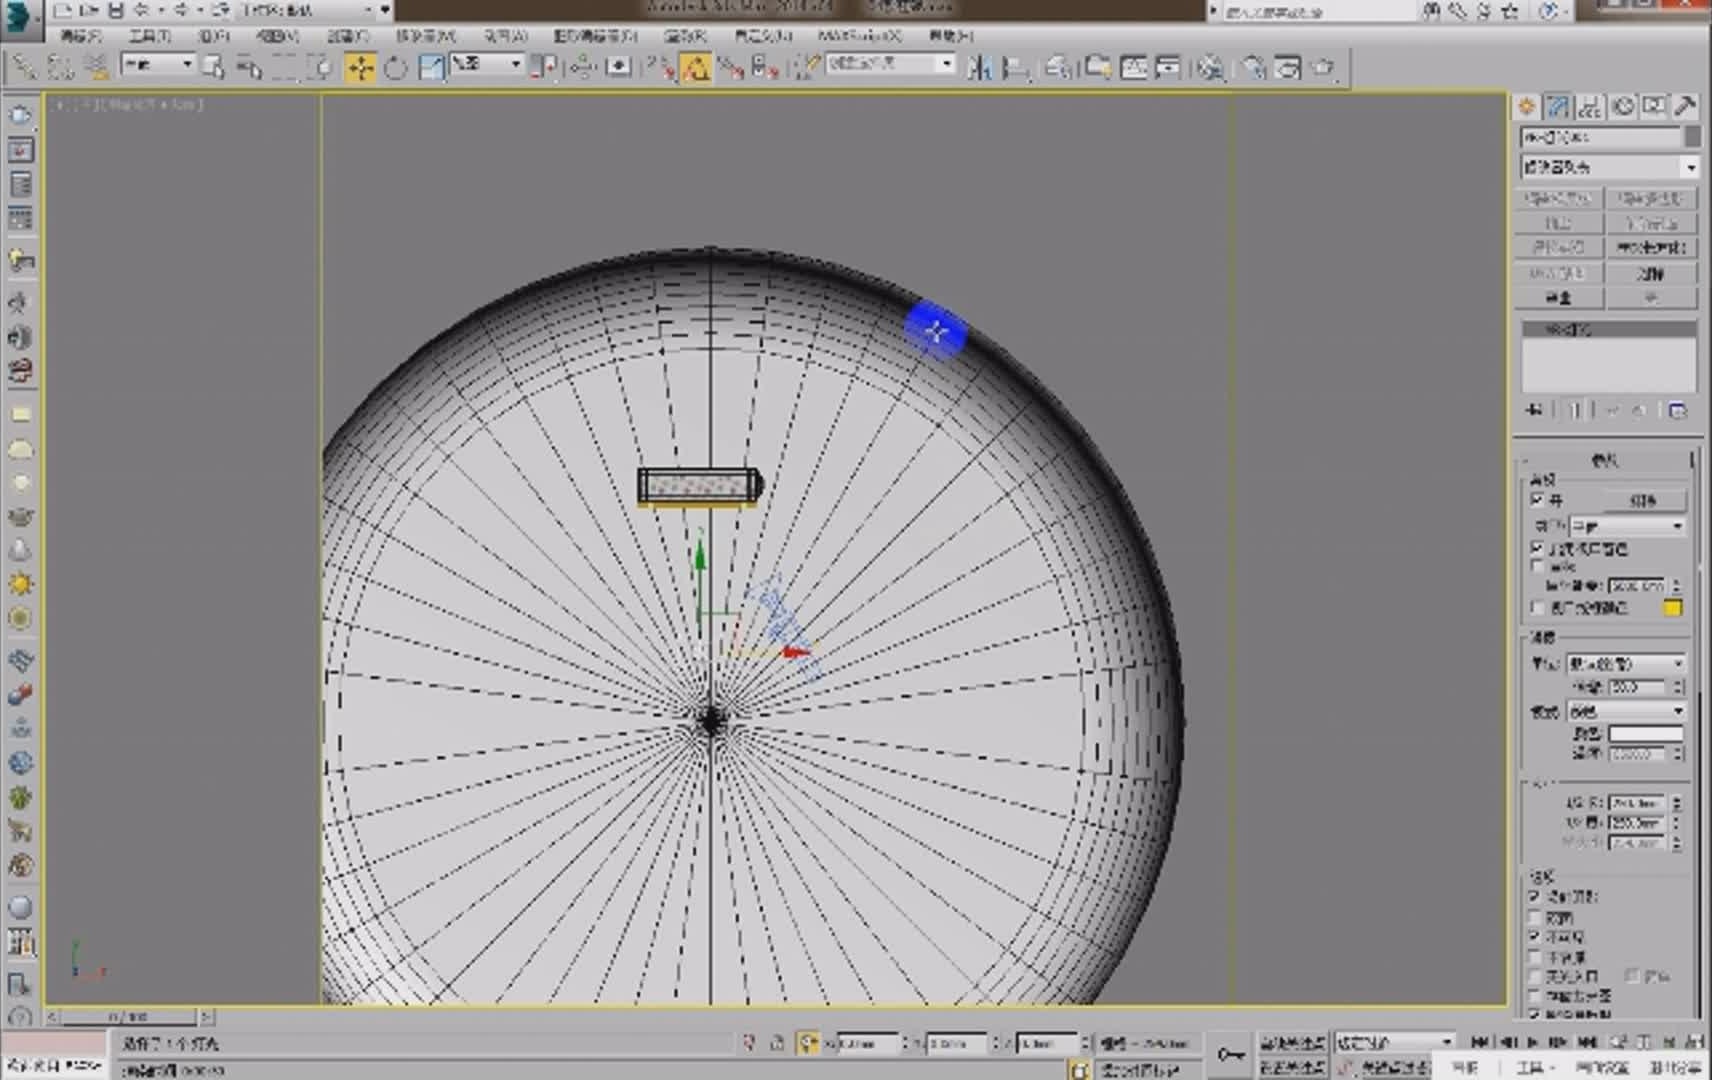
Task: Toggle the 不衰减 no decay checkbox
Action: (x=1535, y=957)
